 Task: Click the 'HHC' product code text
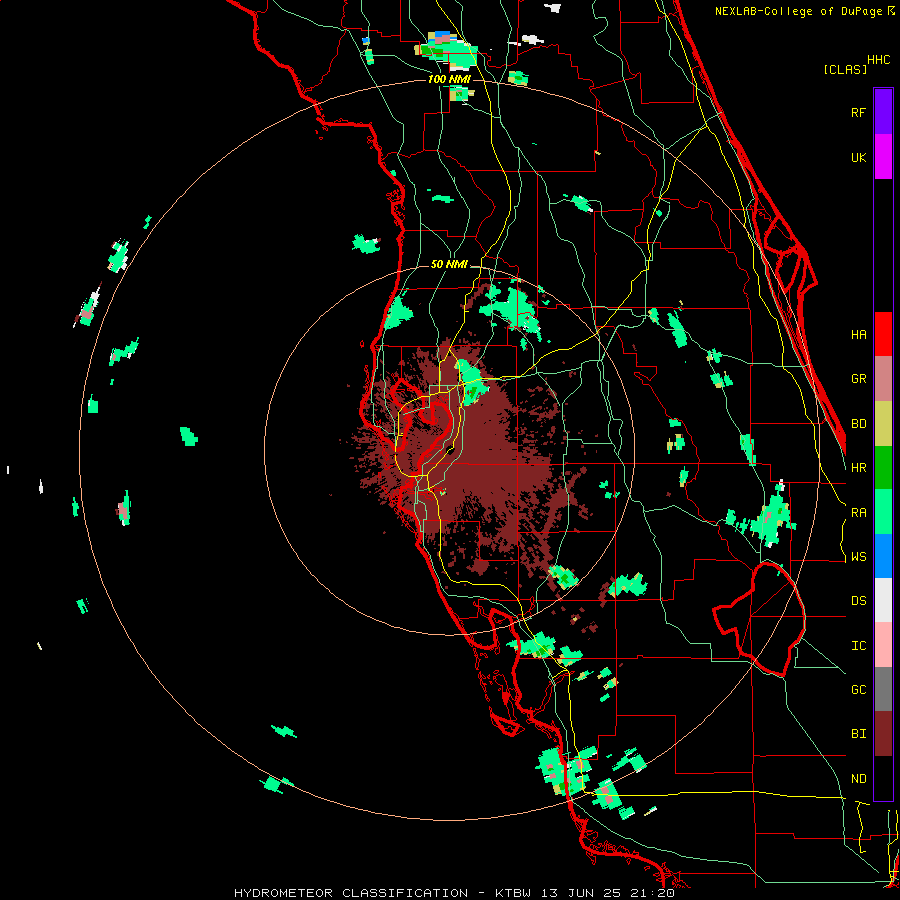[x=879, y=60]
